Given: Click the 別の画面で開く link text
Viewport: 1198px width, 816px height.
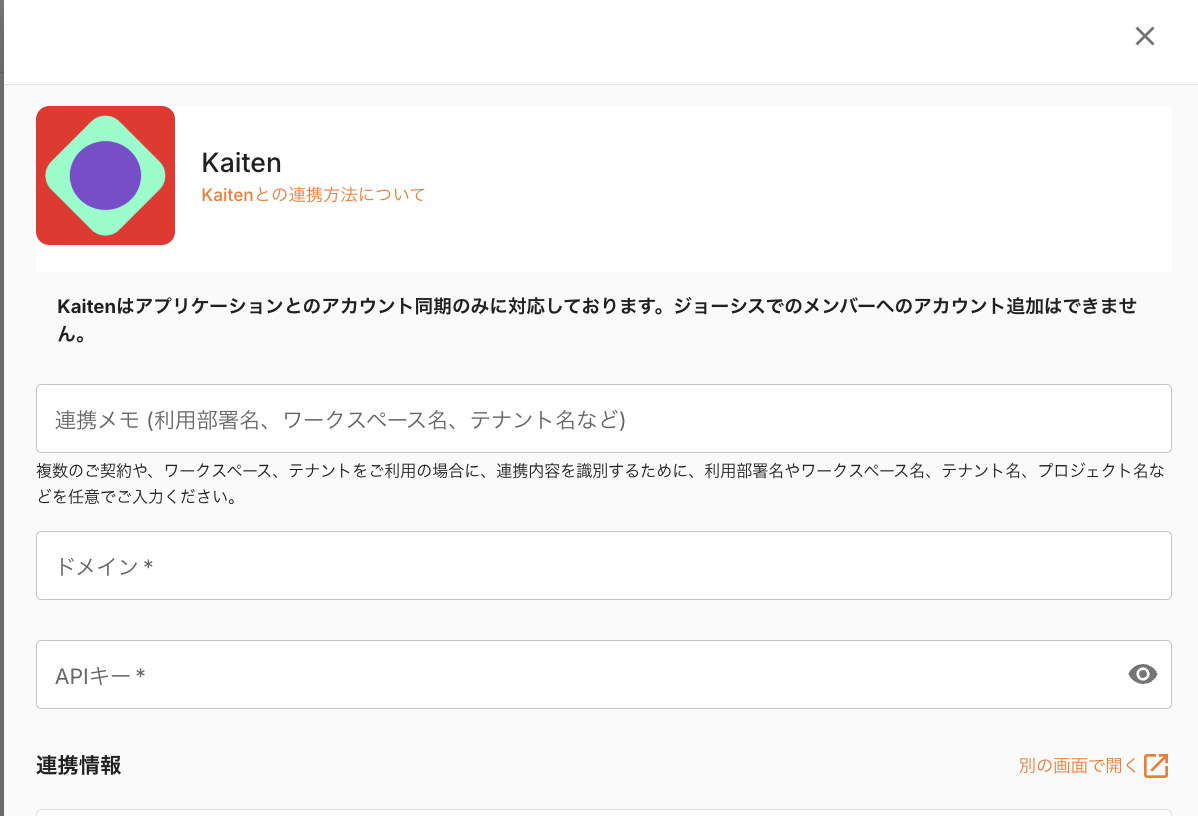Looking at the screenshot, I should point(1078,766).
